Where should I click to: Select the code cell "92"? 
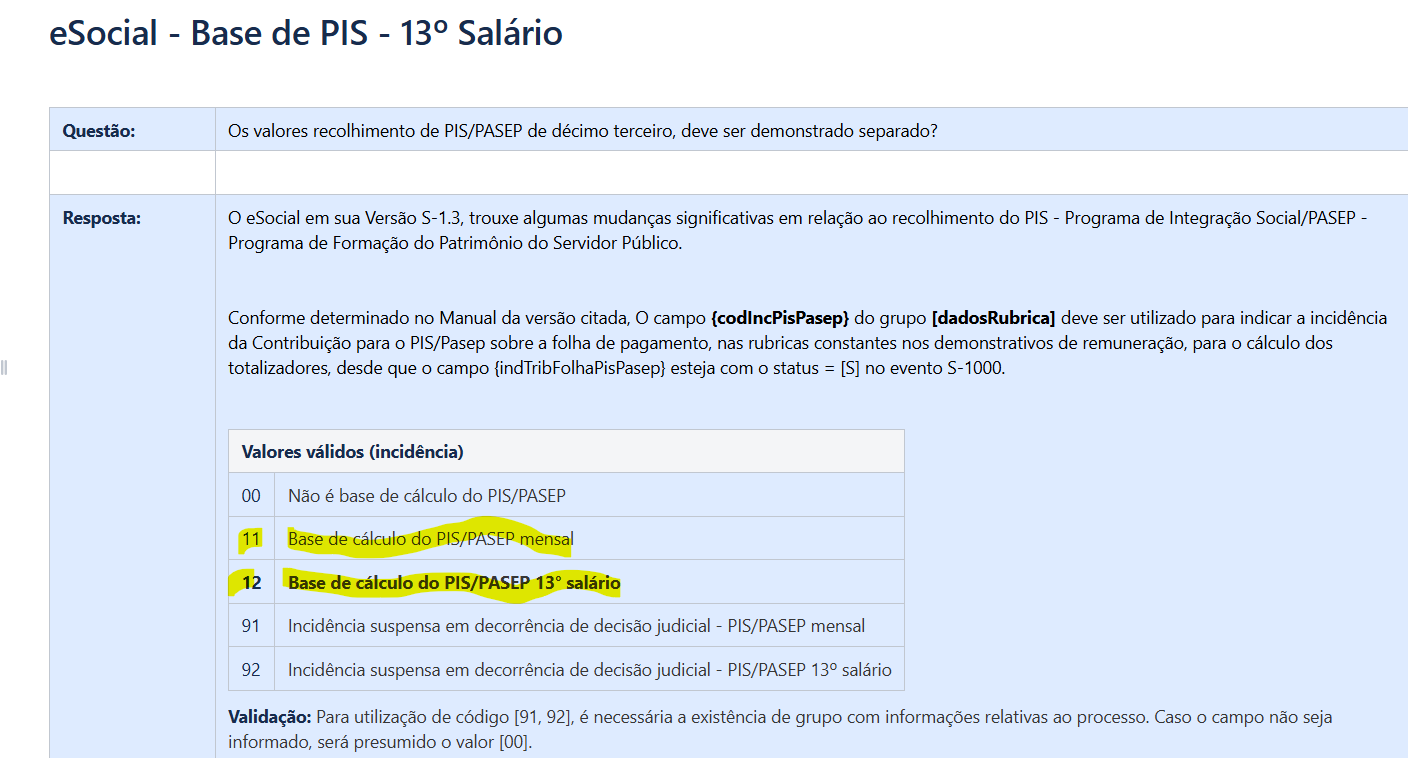pos(251,669)
